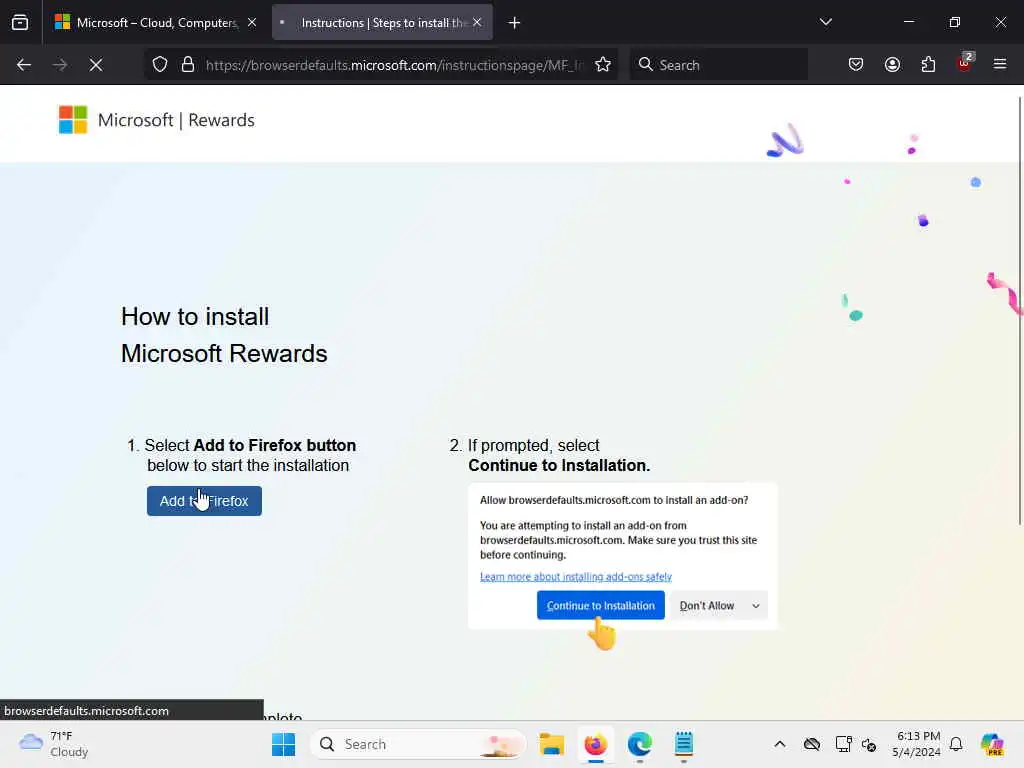Image resolution: width=1024 pixels, height=768 pixels.
Task: Open the cloud sync tray icon
Action: [812, 744]
